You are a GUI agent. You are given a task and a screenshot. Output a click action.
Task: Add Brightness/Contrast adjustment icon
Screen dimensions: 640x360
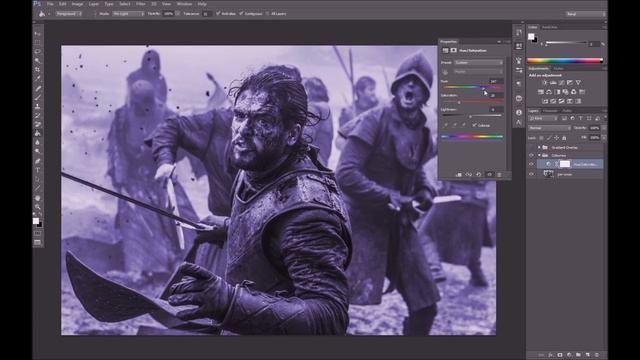(544, 83)
